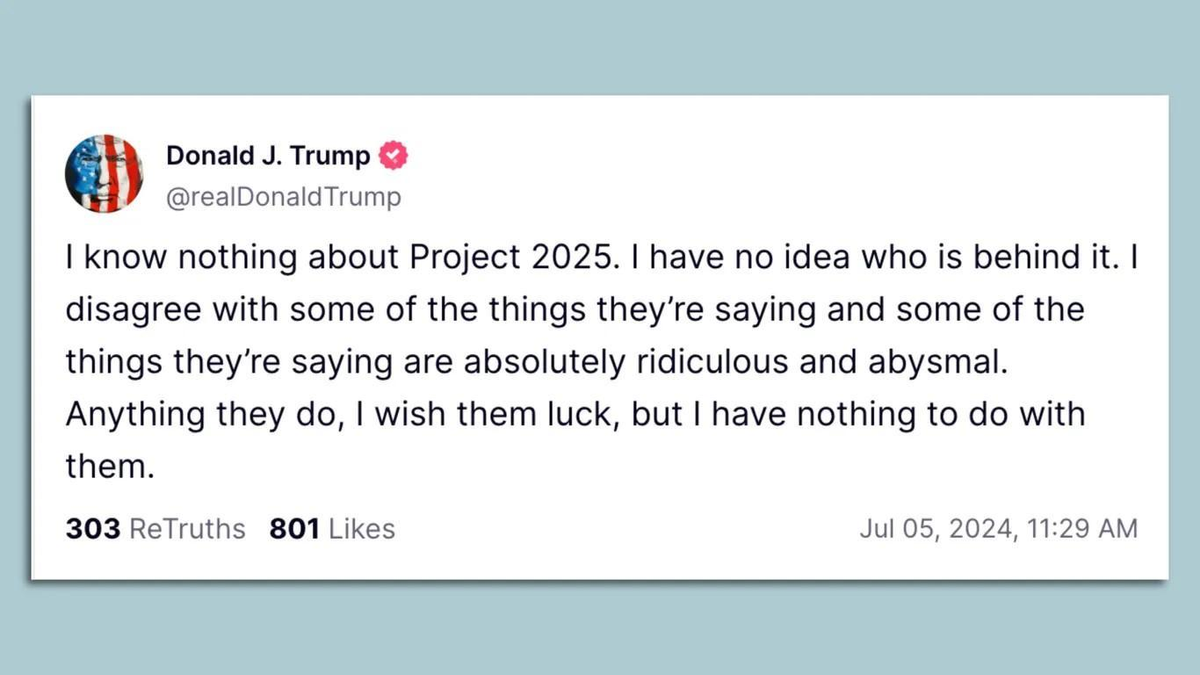Open the flag-painted profile avatar

pos(104,173)
